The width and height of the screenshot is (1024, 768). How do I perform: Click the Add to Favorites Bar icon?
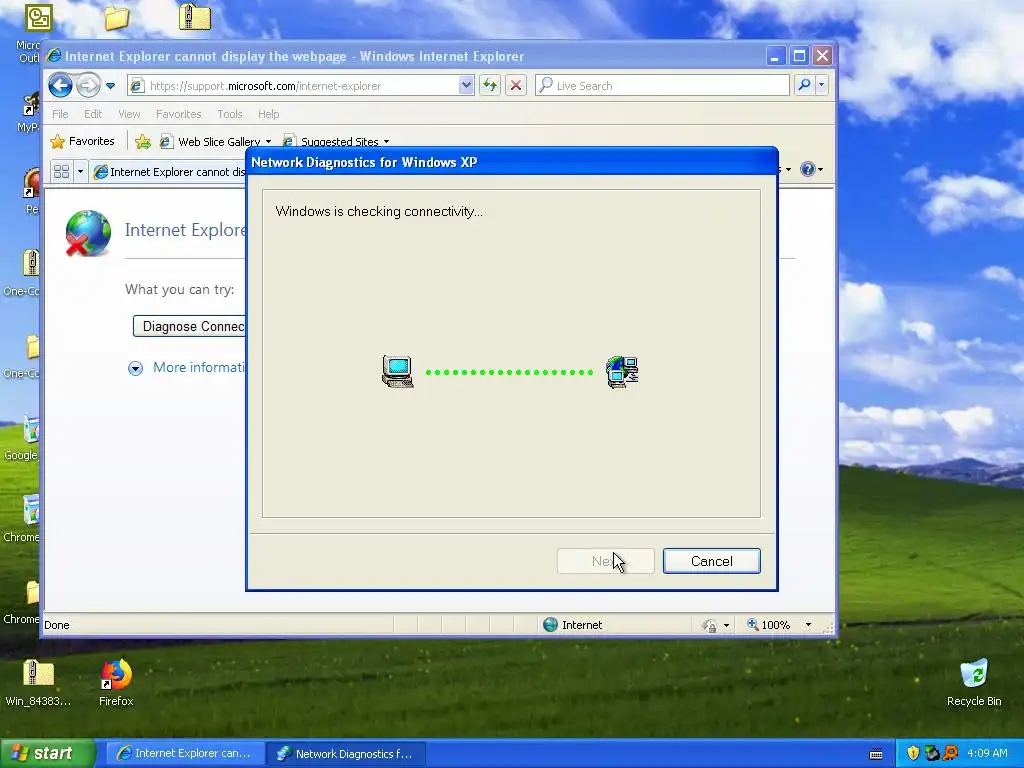click(x=142, y=141)
